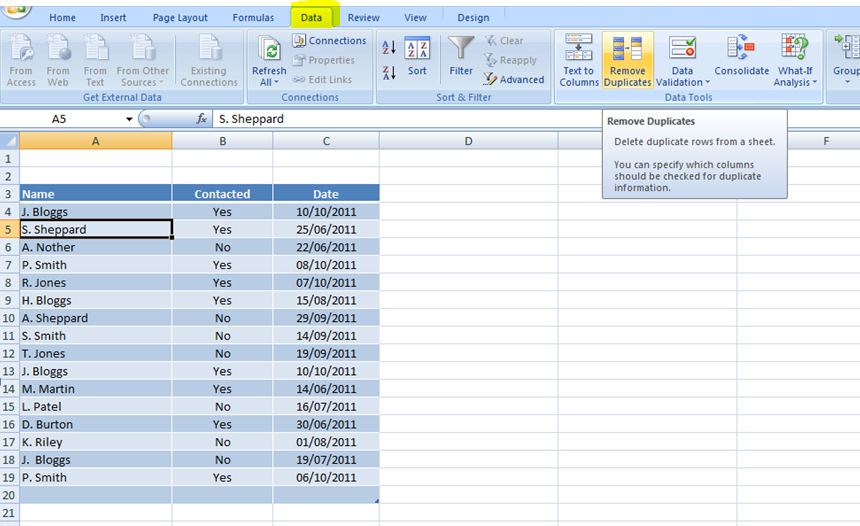Image resolution: width=860 pixels, height=526 pixels.
Task: Select cell containing H. Bloggs
Action: pyautogui.click(x=95, y=301)
